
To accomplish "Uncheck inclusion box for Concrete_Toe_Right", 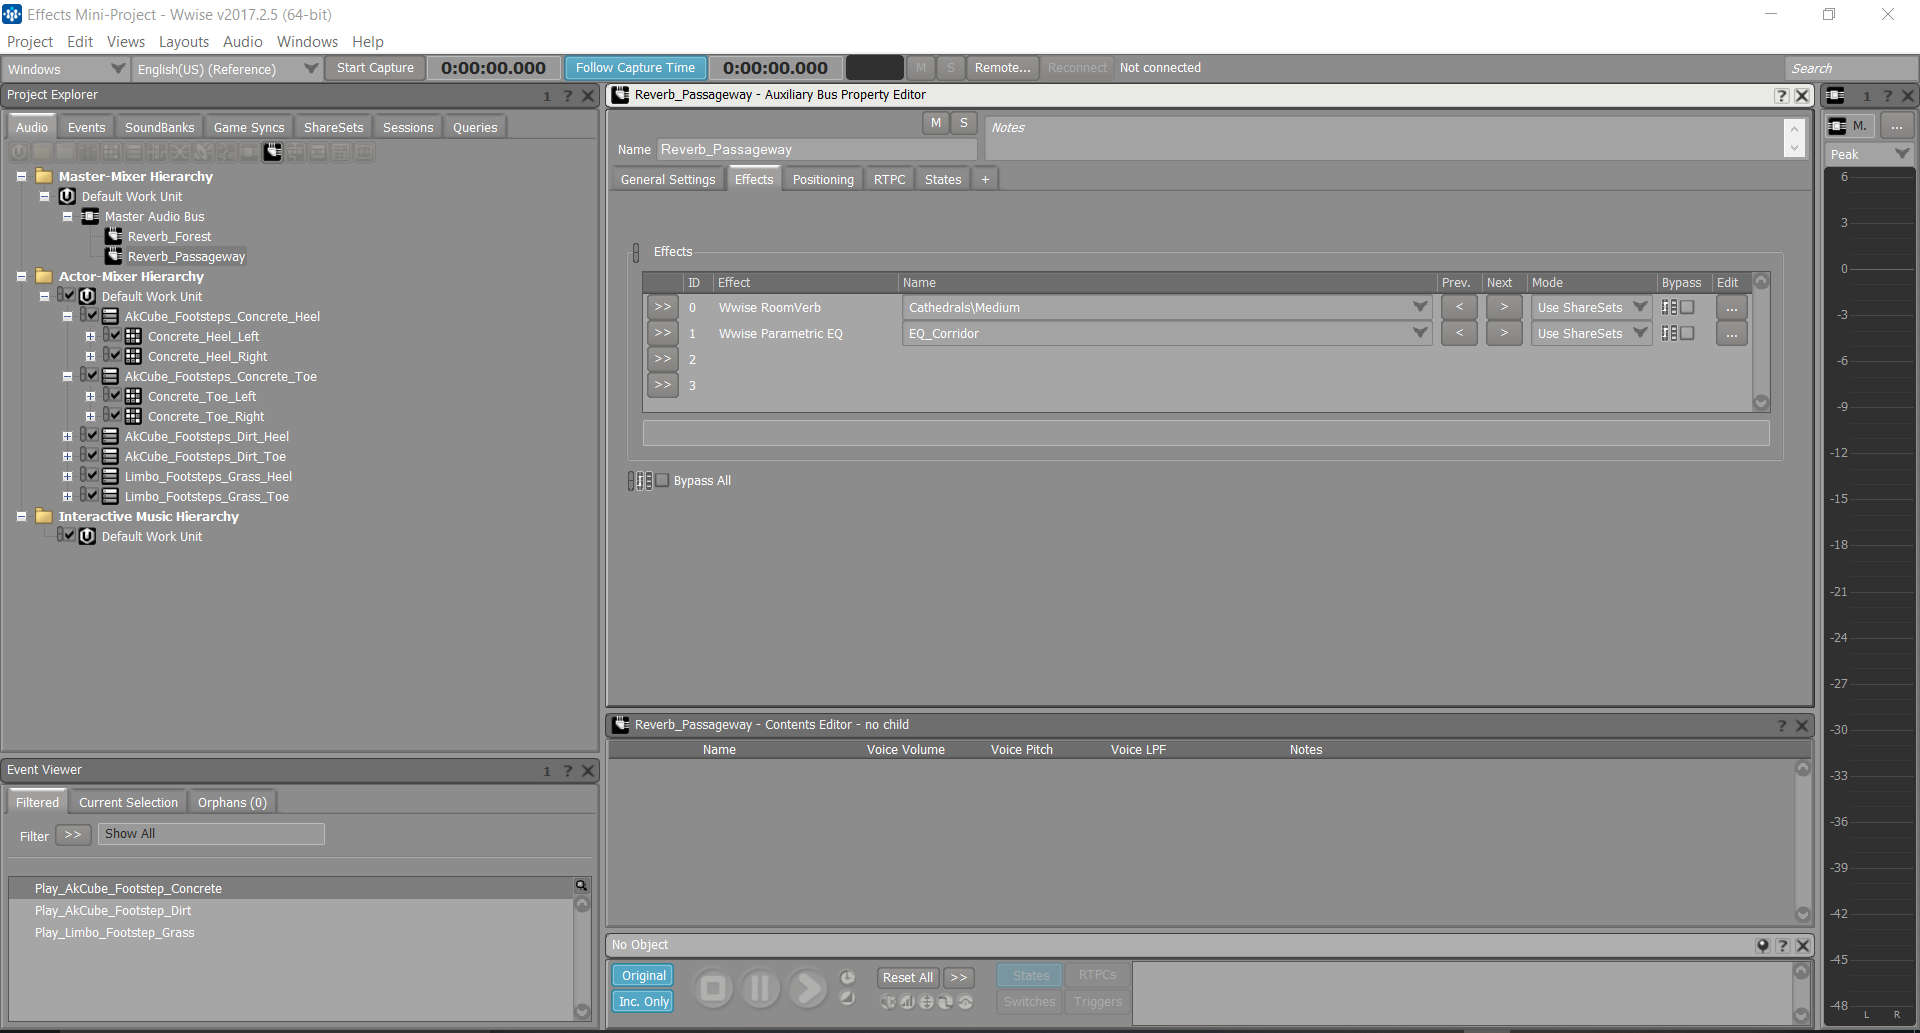I will [115, 415].
